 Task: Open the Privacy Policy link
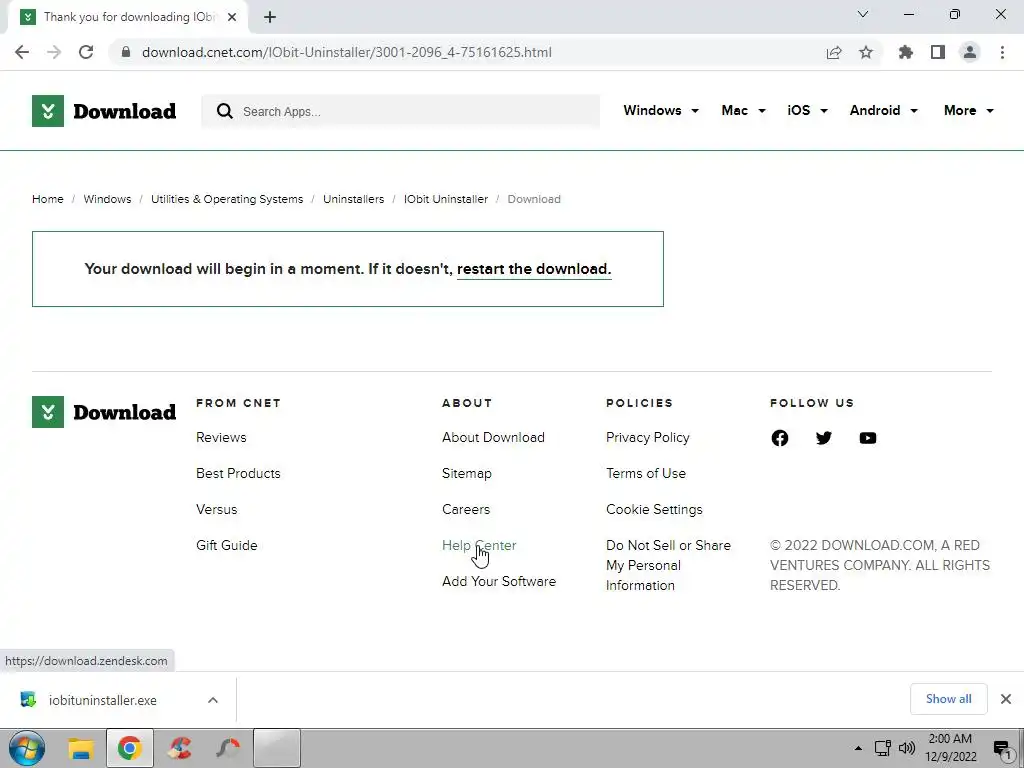pyautogui.click(x=648, y=438)
